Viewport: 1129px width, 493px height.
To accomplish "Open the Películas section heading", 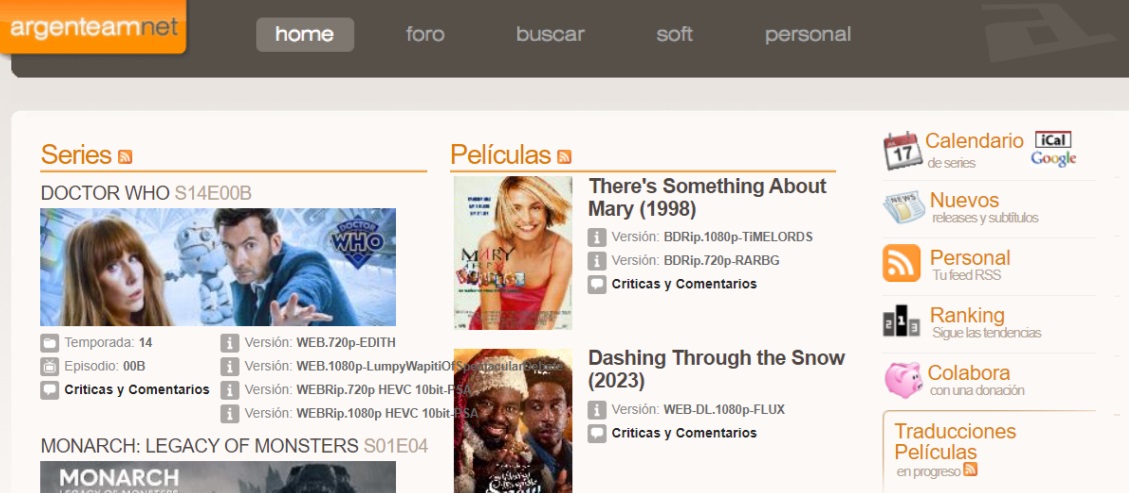I will point(500,155).
